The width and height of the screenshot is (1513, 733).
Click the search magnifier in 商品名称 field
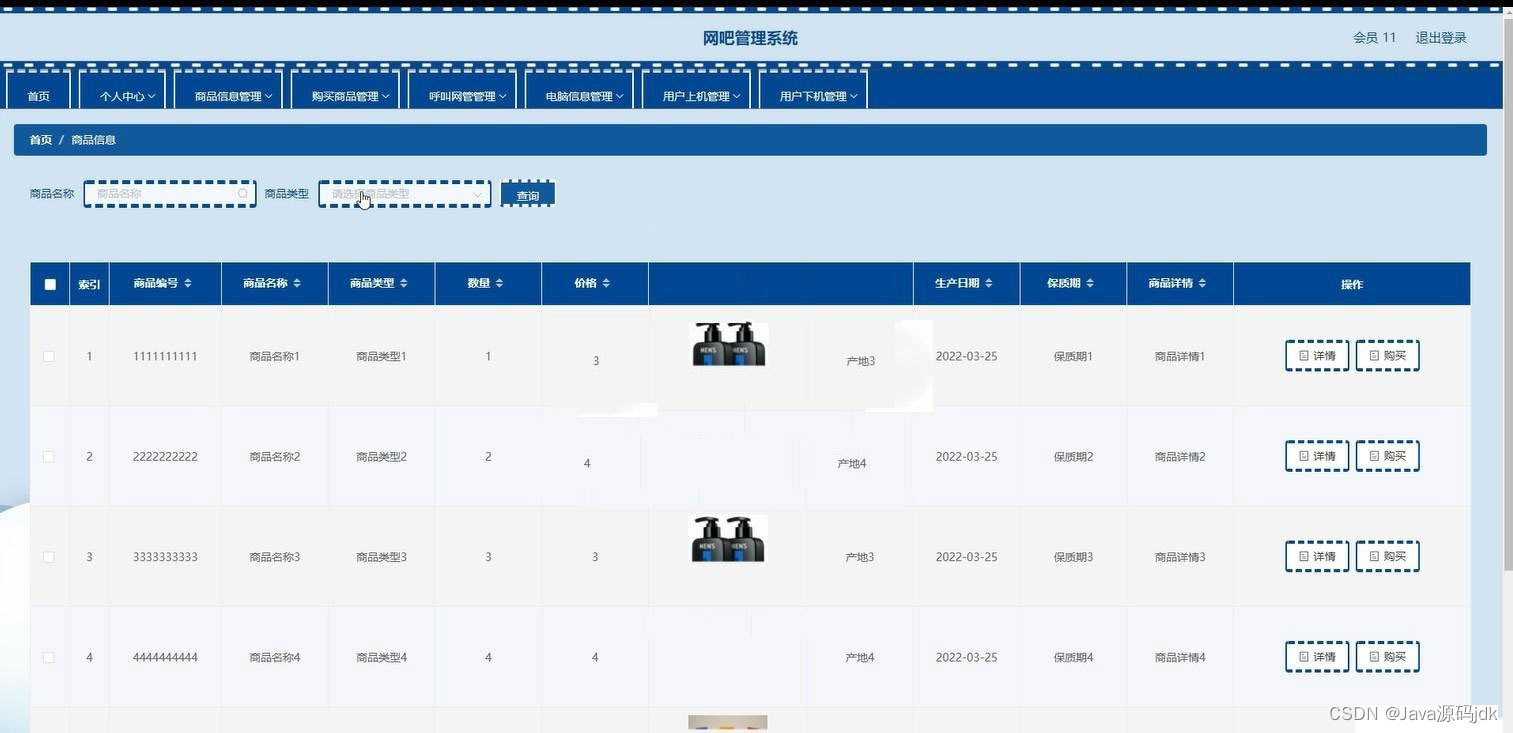(243, 194)
